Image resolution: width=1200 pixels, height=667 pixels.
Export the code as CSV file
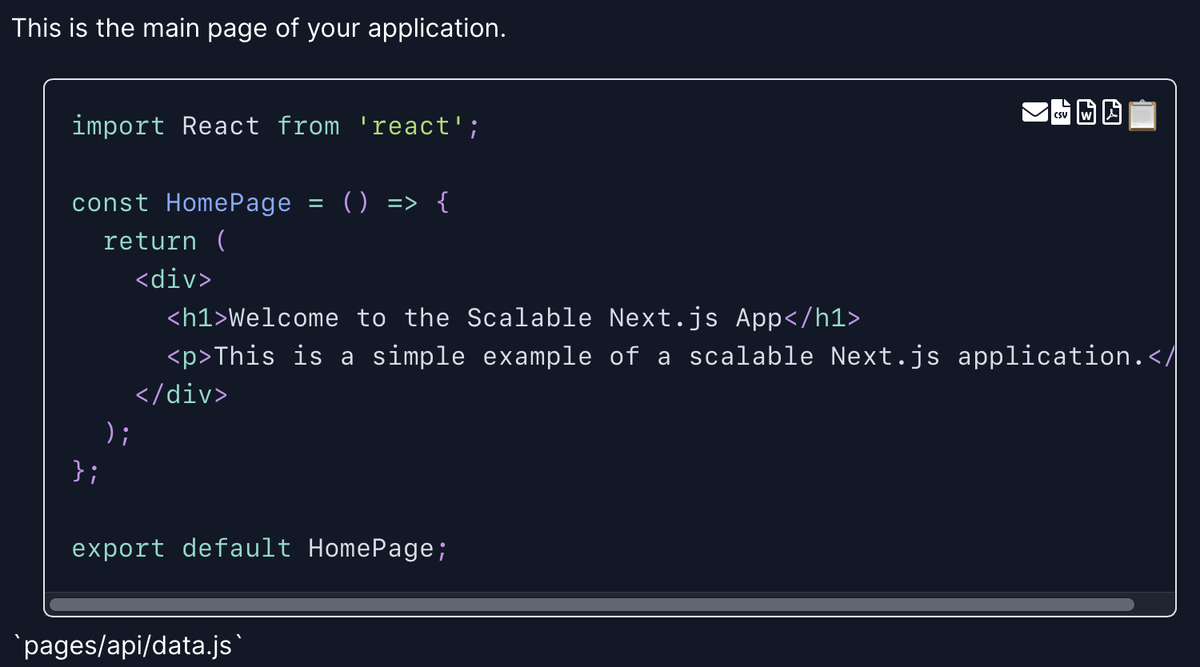click(x=1061, y=114)
